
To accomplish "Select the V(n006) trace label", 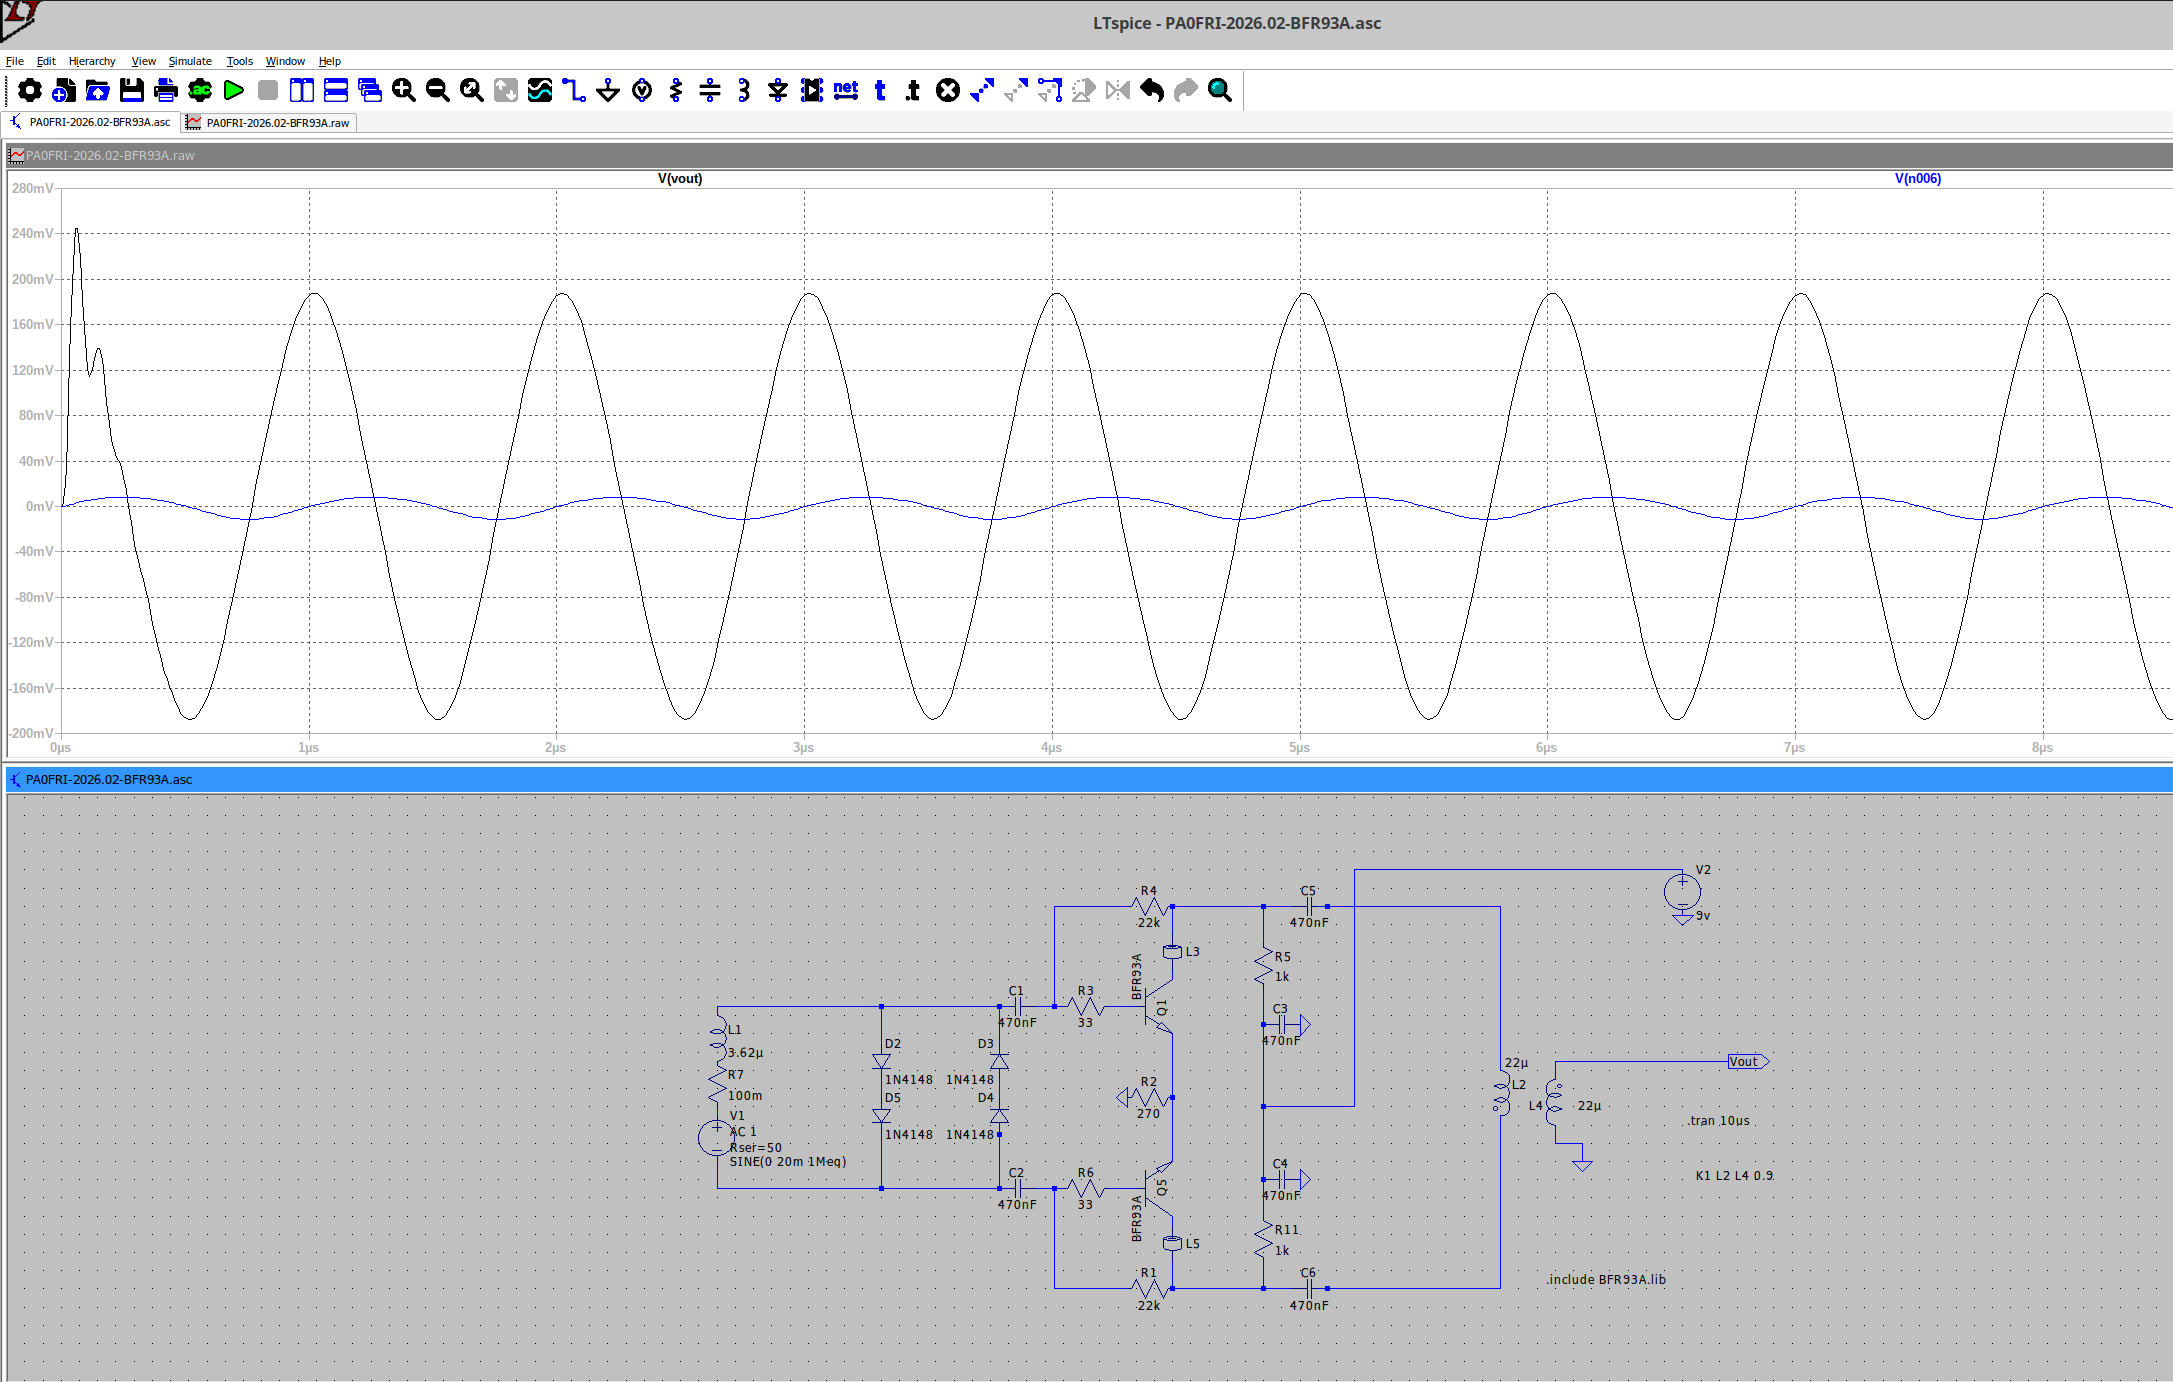I will (1918, 178).
